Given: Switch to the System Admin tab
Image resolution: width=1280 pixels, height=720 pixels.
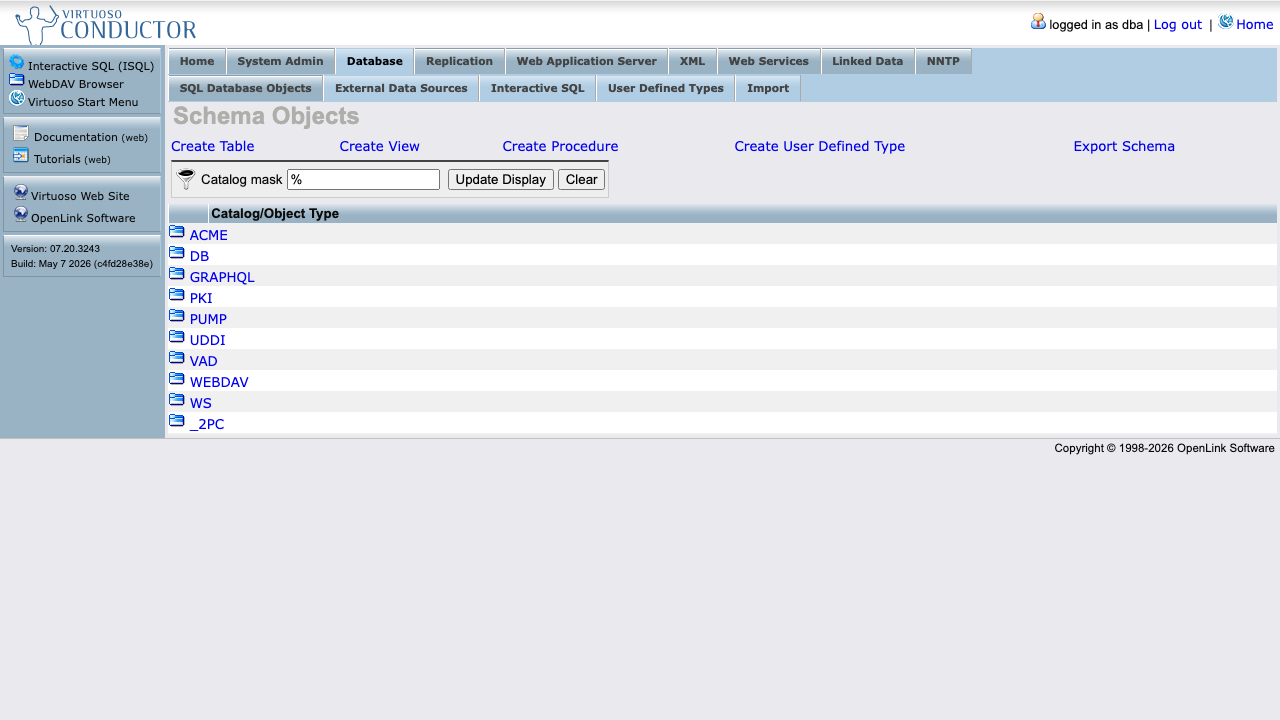Looking at the screenshot, I should 280,61.
